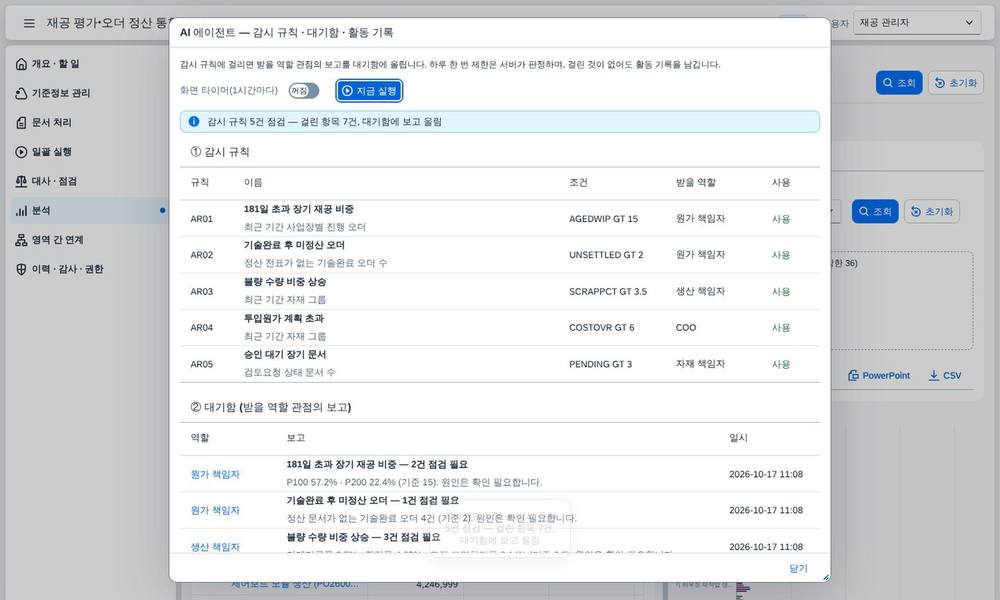Click rule name 기술완료 후 미정산 오더 in 감시 규칙 table
The width and height of the screenshot is (1000, 600).
click(294, 245)
